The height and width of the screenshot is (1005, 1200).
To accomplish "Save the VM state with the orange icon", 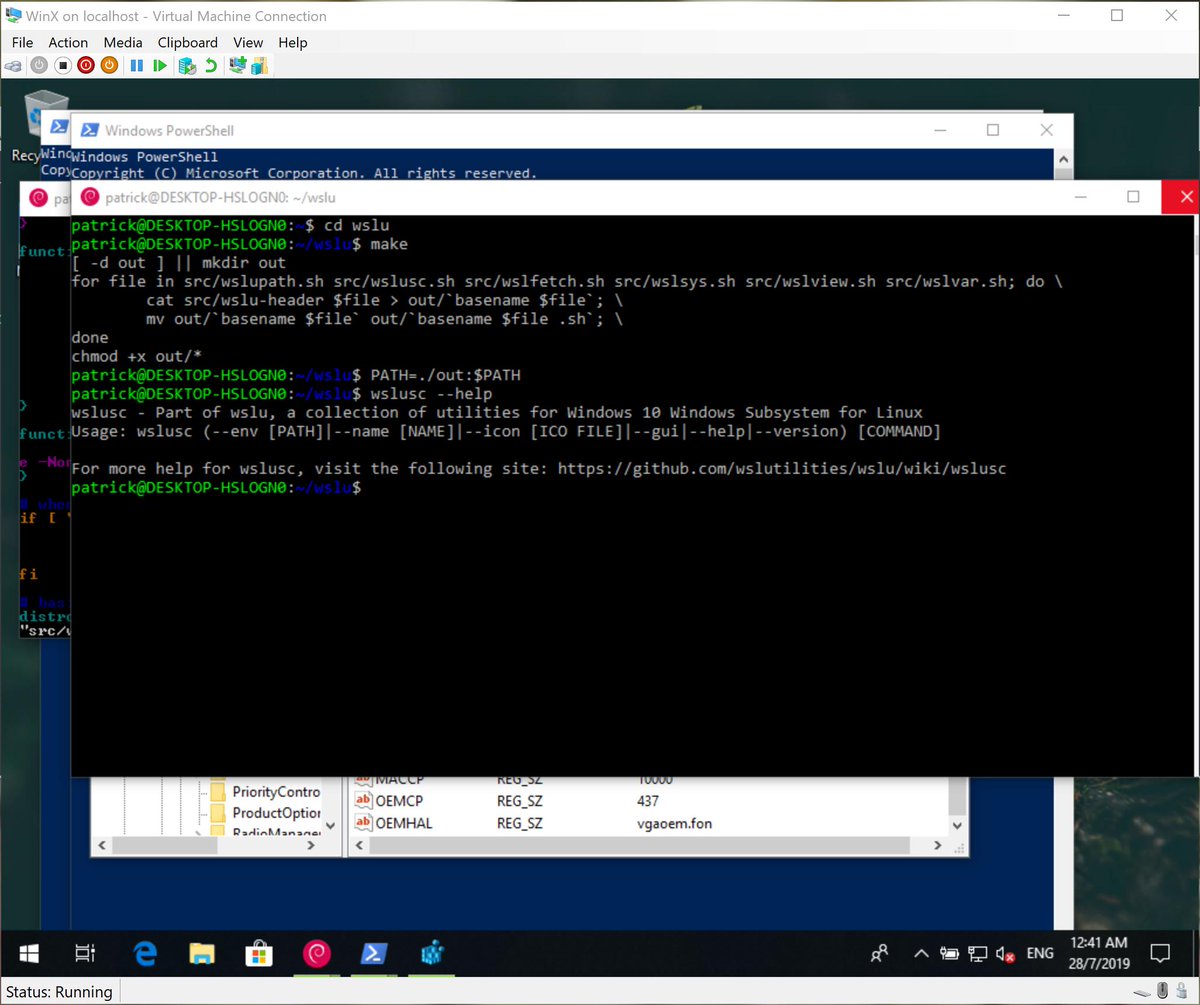I will tap(109, 66).
